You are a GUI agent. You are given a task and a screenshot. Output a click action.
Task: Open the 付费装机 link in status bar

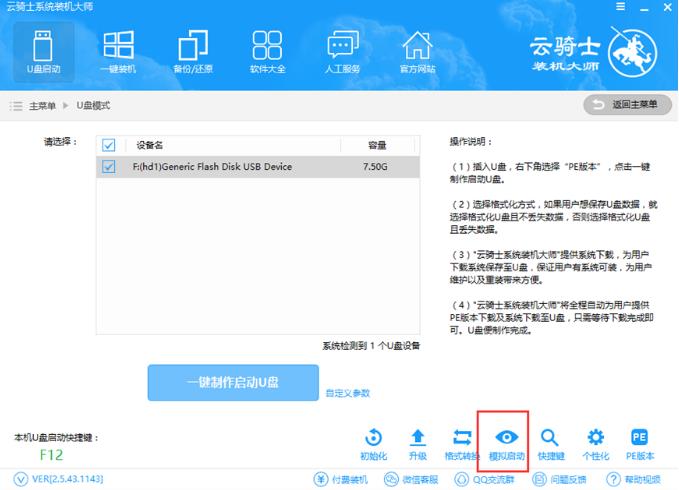(x=340, y=479)
